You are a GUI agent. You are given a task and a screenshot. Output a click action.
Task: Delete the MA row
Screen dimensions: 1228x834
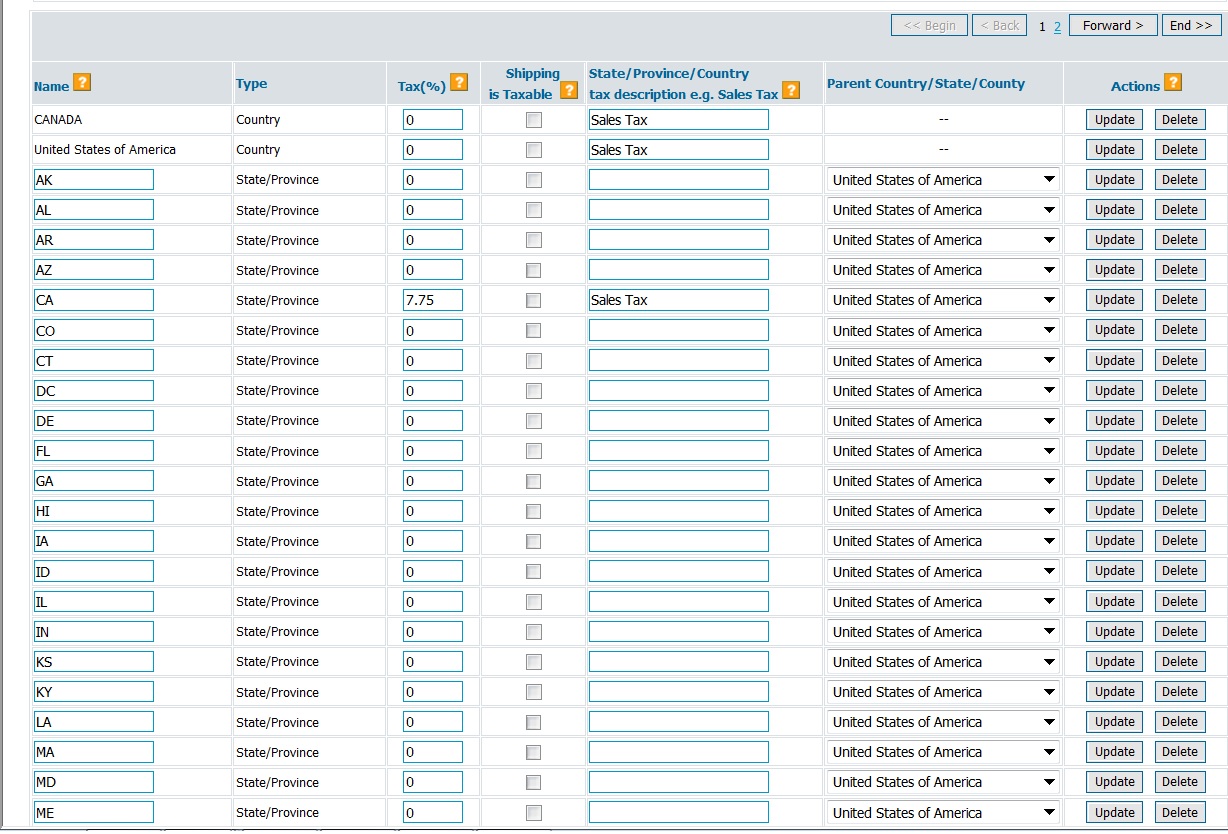[x=1180, y=752]
